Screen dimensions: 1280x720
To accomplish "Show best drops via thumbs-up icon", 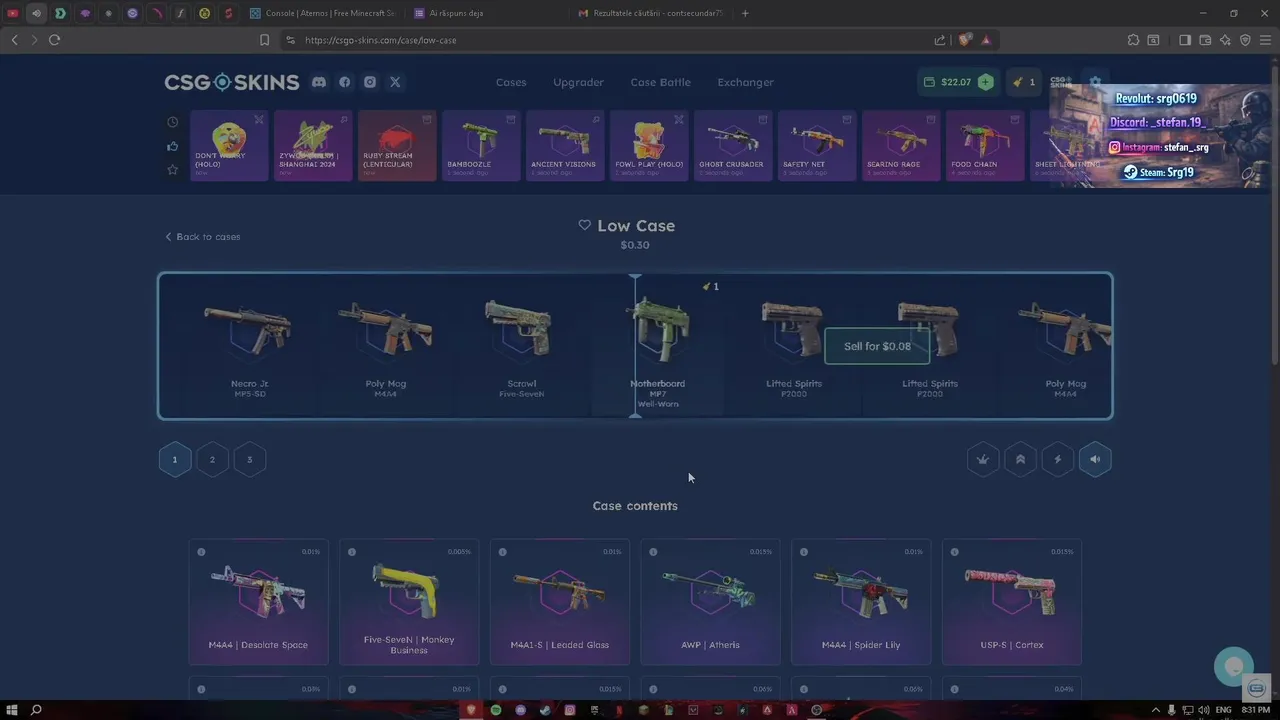I will point(172,146).
